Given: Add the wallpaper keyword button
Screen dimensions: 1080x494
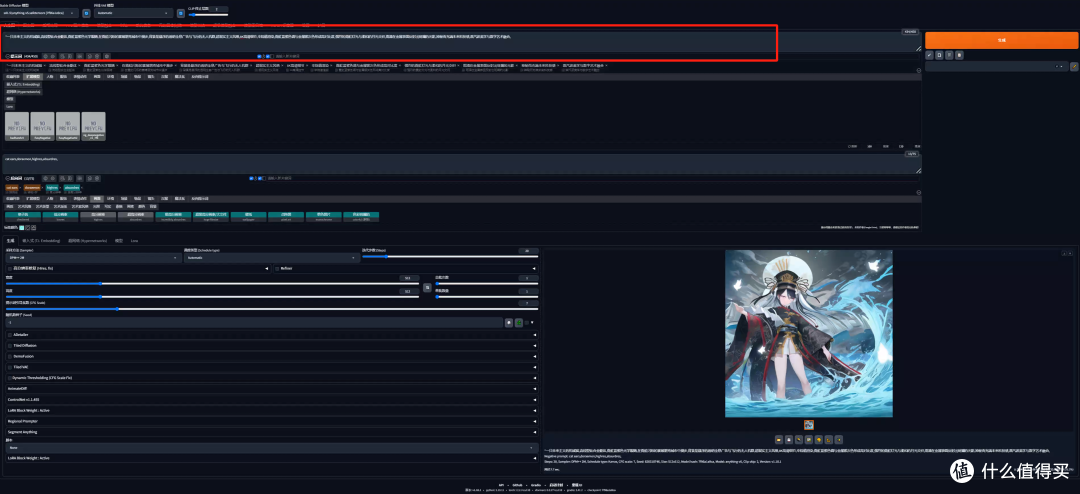Looking at the screenshot, I should (249, 216).
